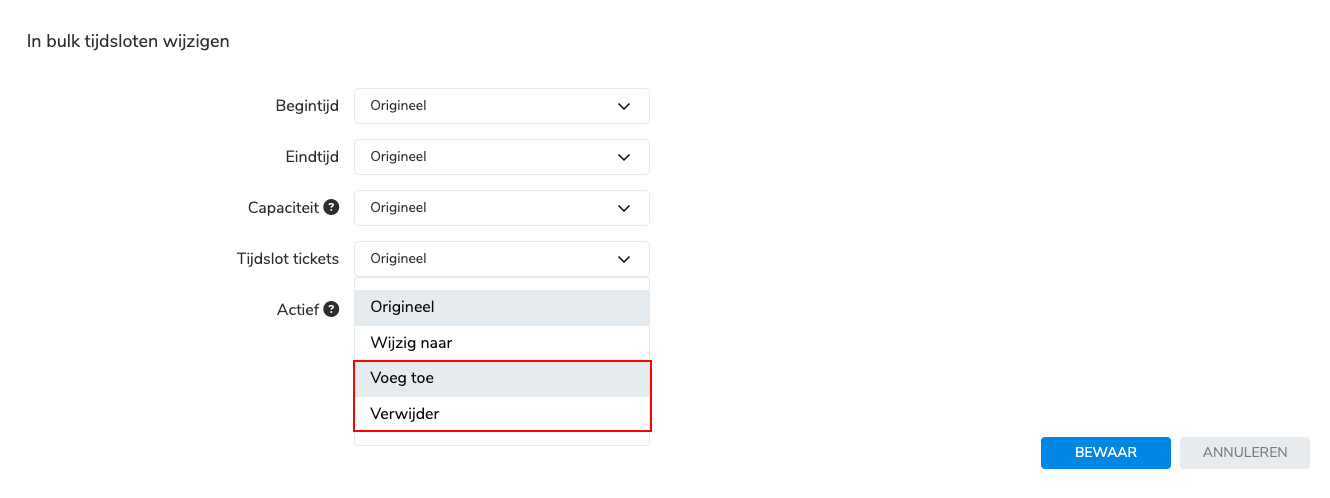The image size is (1330, 498).
Task: Cancel with the ANNULEREN button
Action: [x=1245, y=453]
